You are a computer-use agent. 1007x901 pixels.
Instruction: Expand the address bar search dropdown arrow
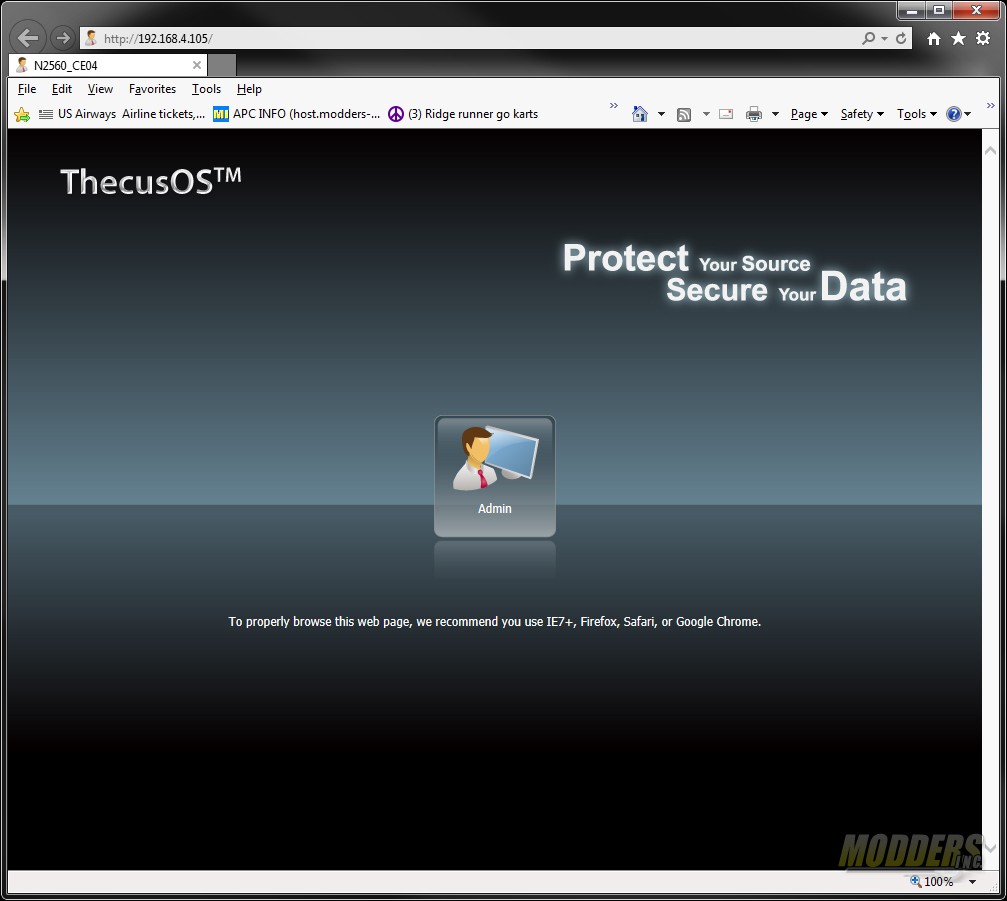884,39
